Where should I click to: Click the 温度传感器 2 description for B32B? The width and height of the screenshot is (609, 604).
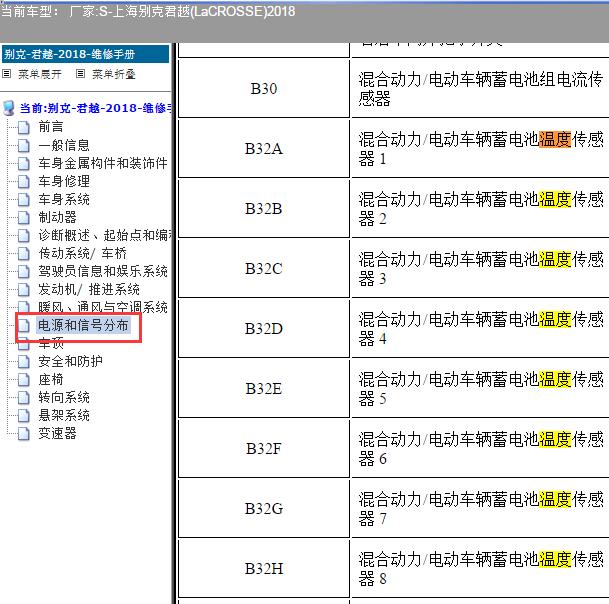[481, 209]
